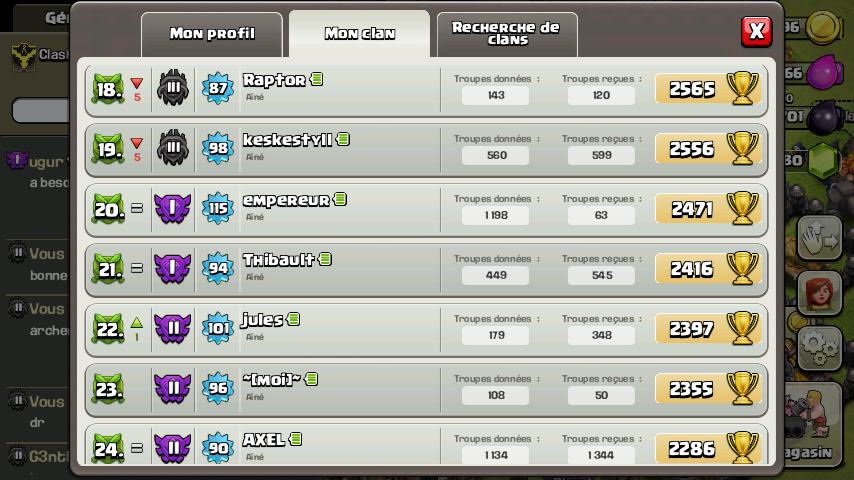Click the green list icon beside AXEL
The height and width of the screenshot is (480, 854).
point(296,439)
